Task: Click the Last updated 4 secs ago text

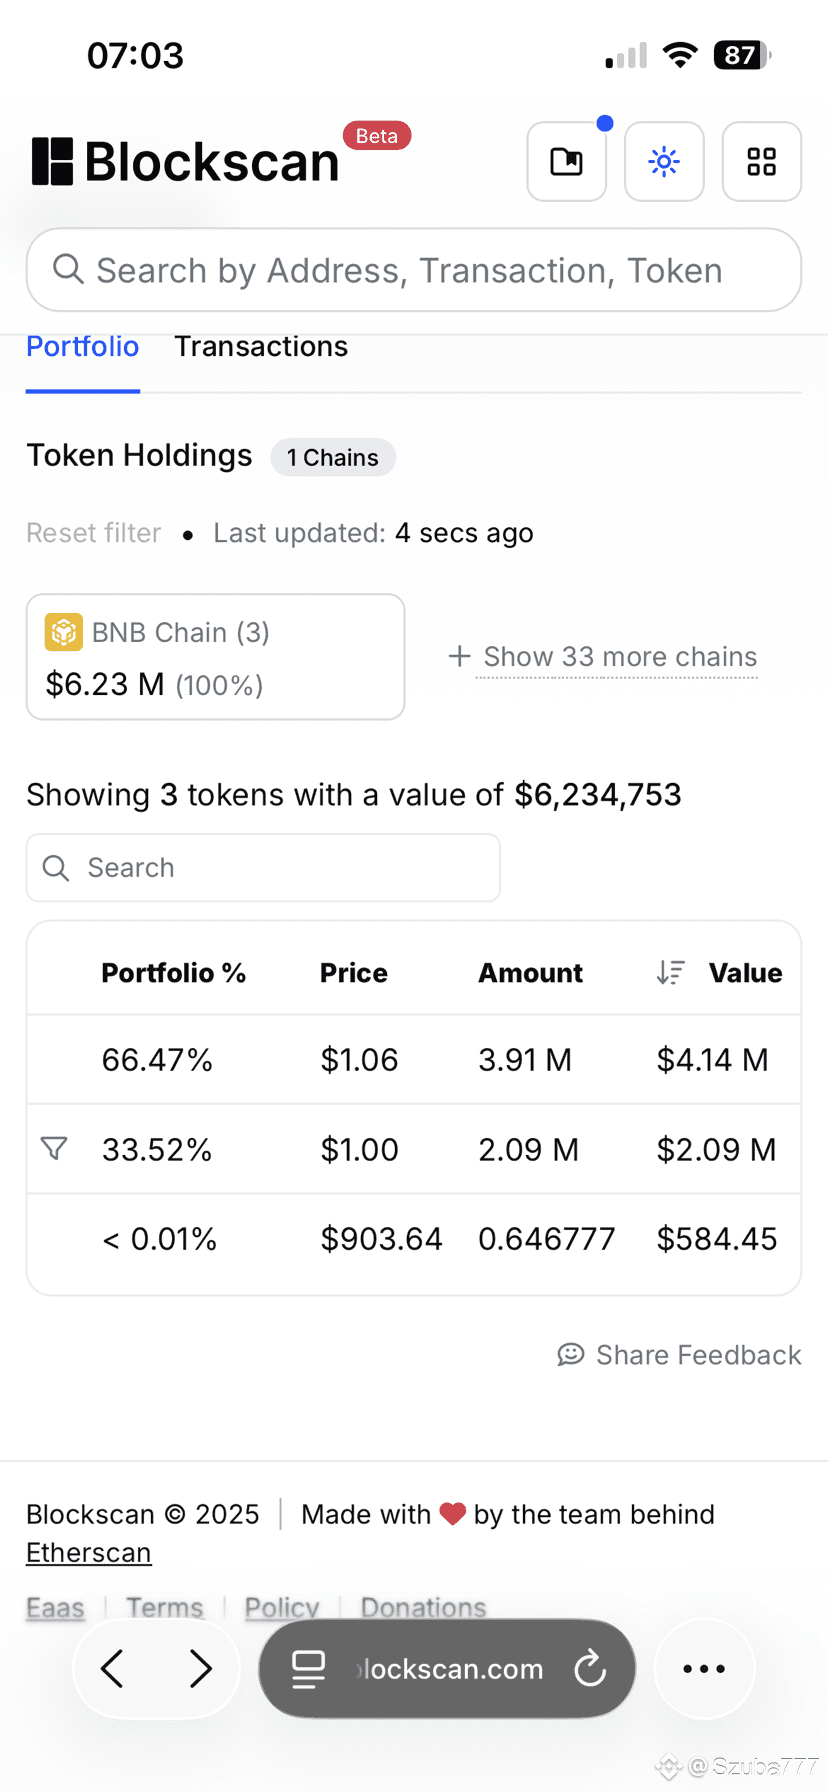Action: [373, 533]
